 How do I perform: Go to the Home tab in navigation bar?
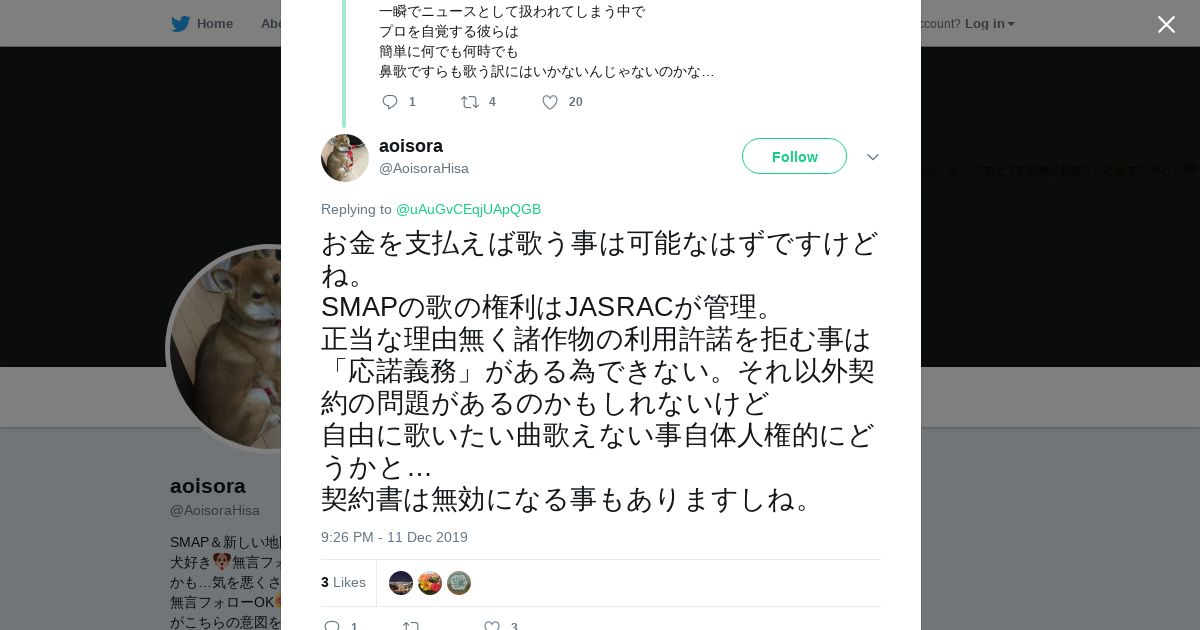tap(215, 23)
